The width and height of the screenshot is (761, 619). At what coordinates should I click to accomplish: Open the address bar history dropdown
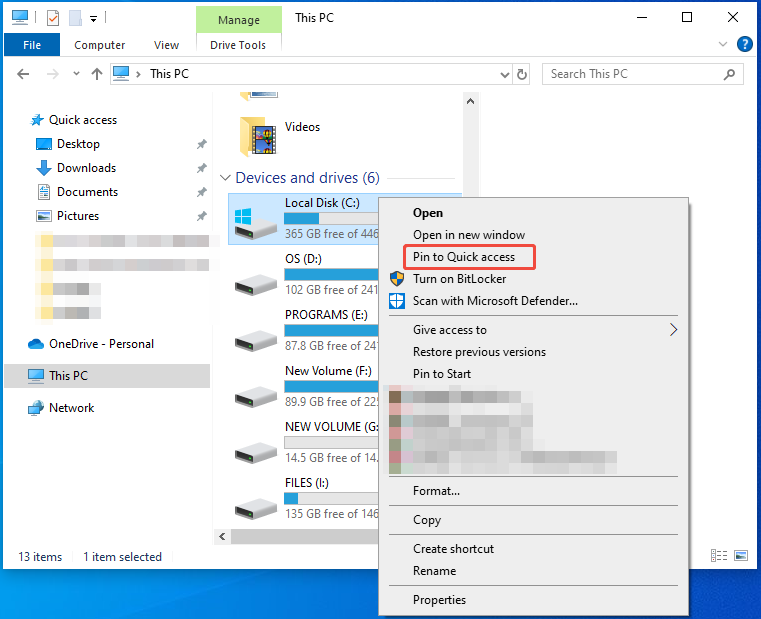(x=501, y=74)
